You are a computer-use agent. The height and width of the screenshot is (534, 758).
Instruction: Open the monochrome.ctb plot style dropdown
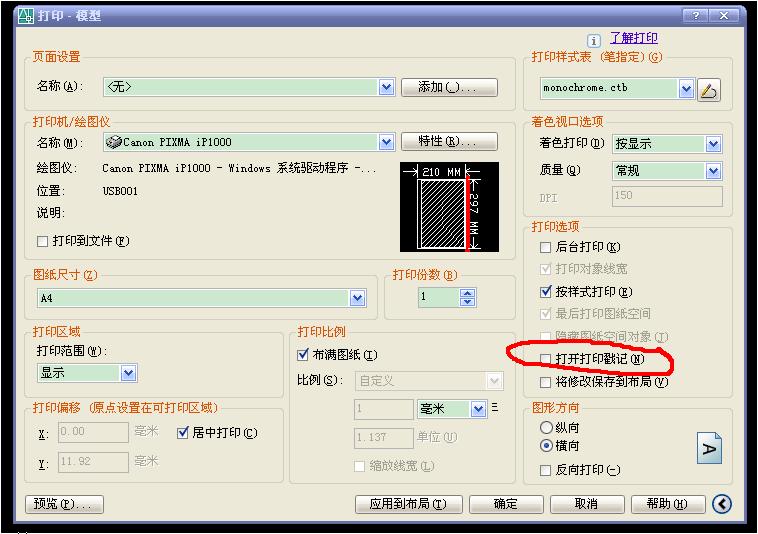(686, 89)
